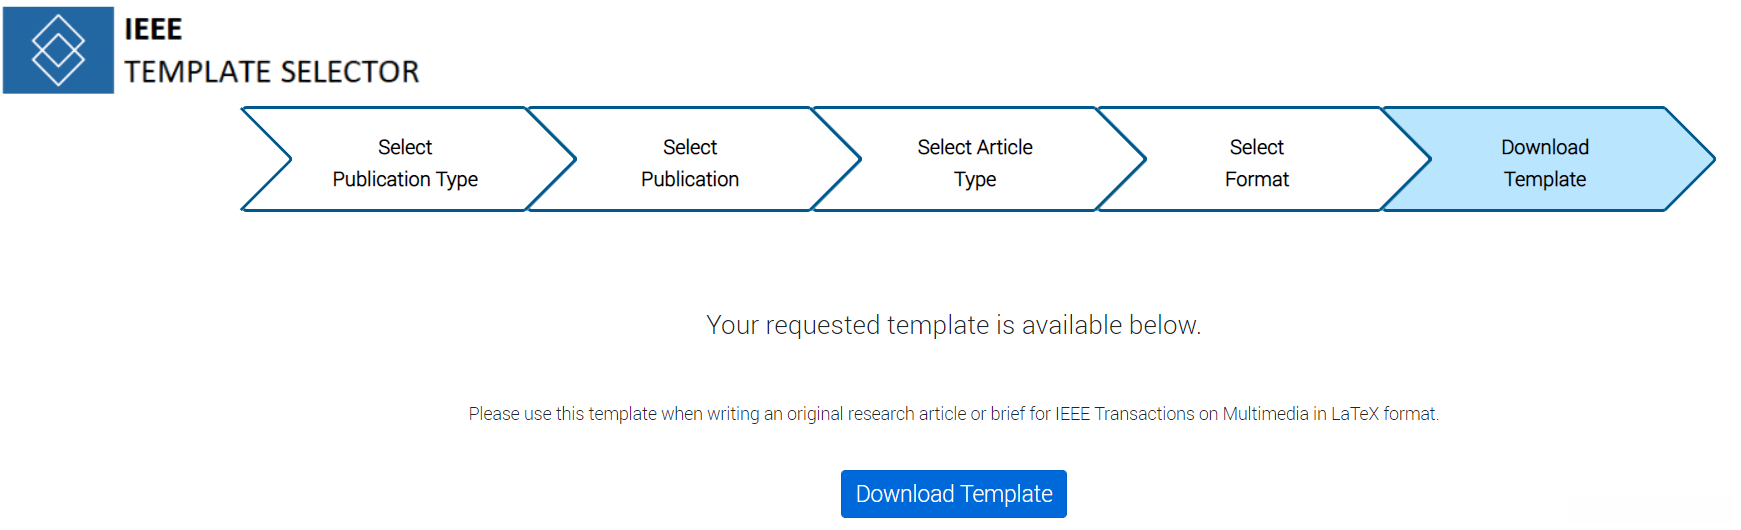
Task: Click the word "LaTeX" in the description
Action: point(1354,414)
